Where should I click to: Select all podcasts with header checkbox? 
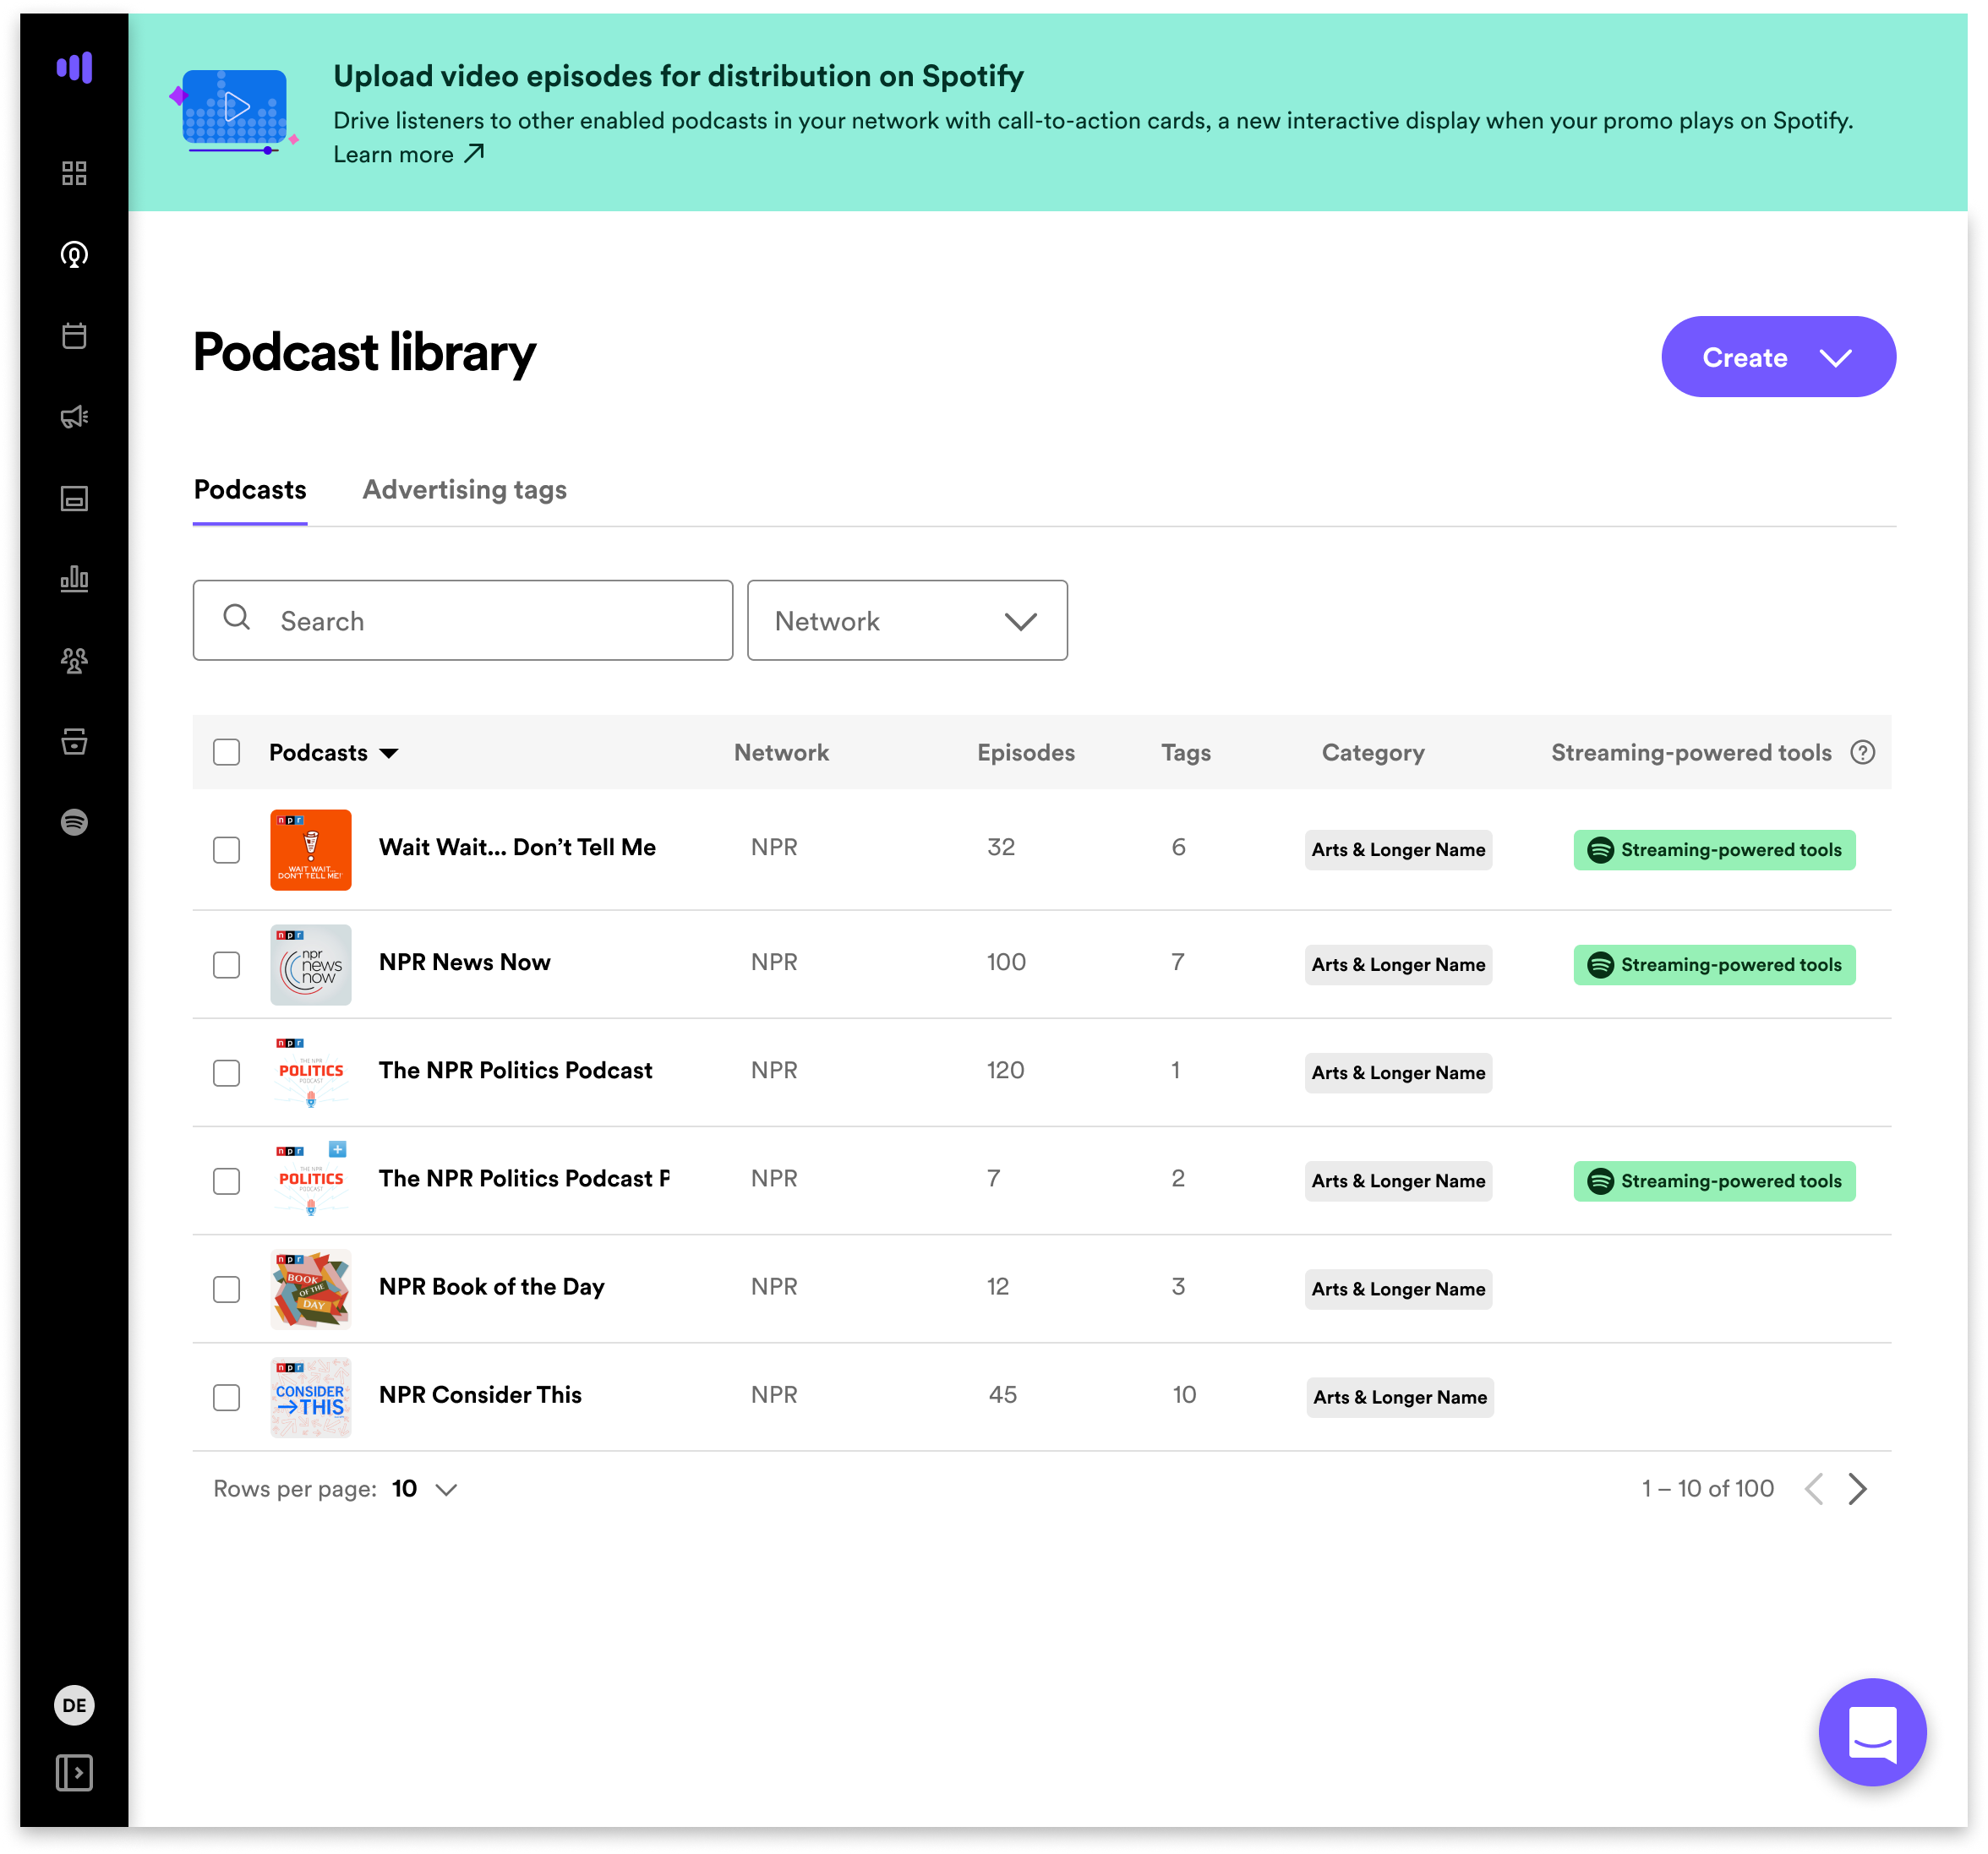coord(227,752)
